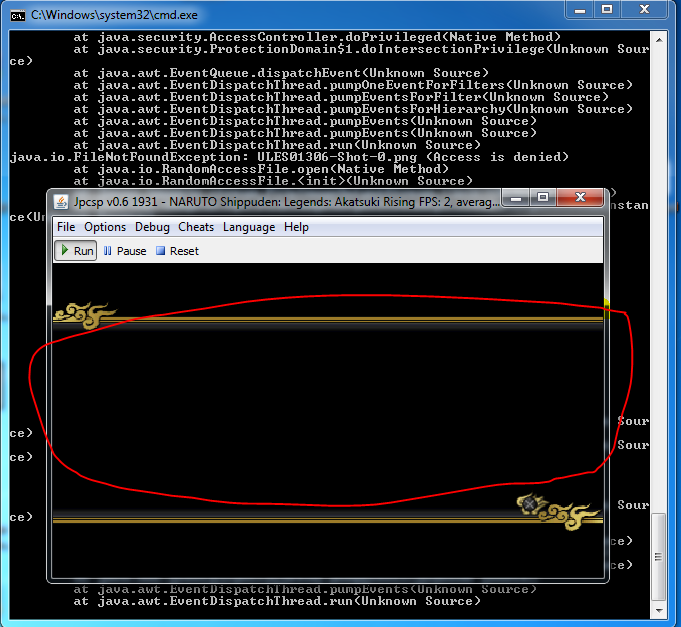This screenshot has height=627, width=681.
Task: Open the Options menu
Action: coord(105,227)
